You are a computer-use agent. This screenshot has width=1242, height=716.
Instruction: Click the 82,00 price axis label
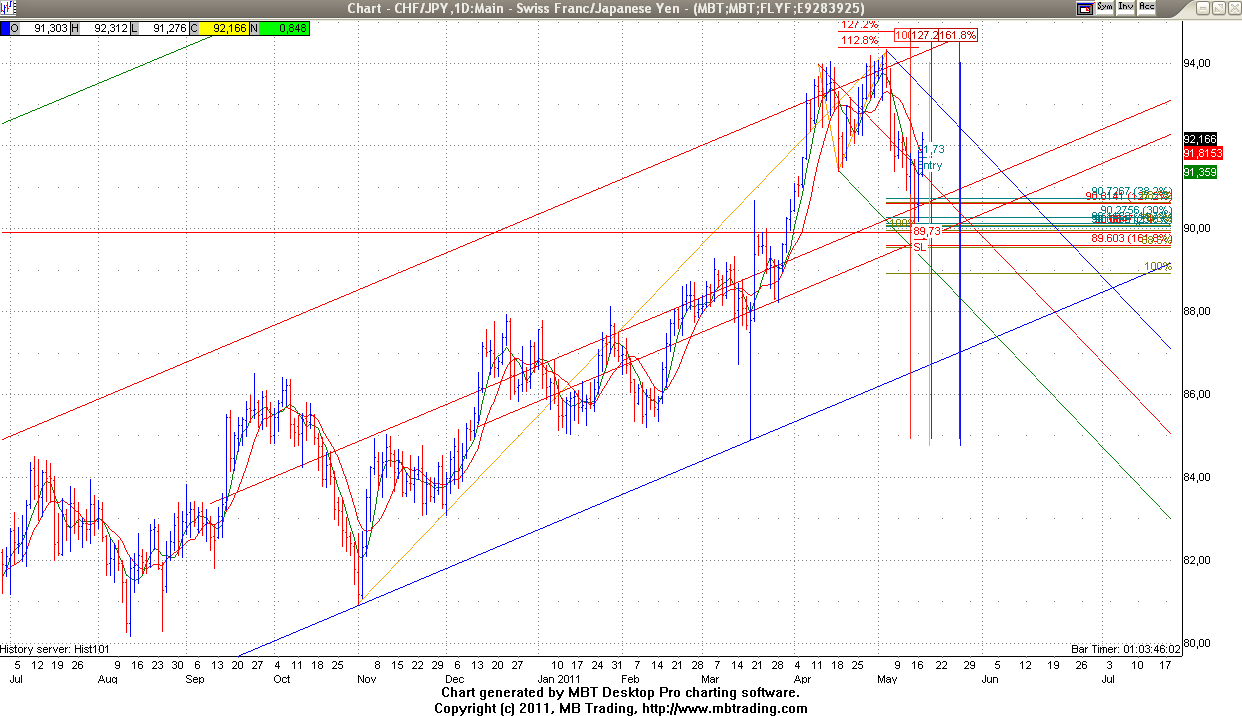pyautogui.click(x=1197, y=560)
